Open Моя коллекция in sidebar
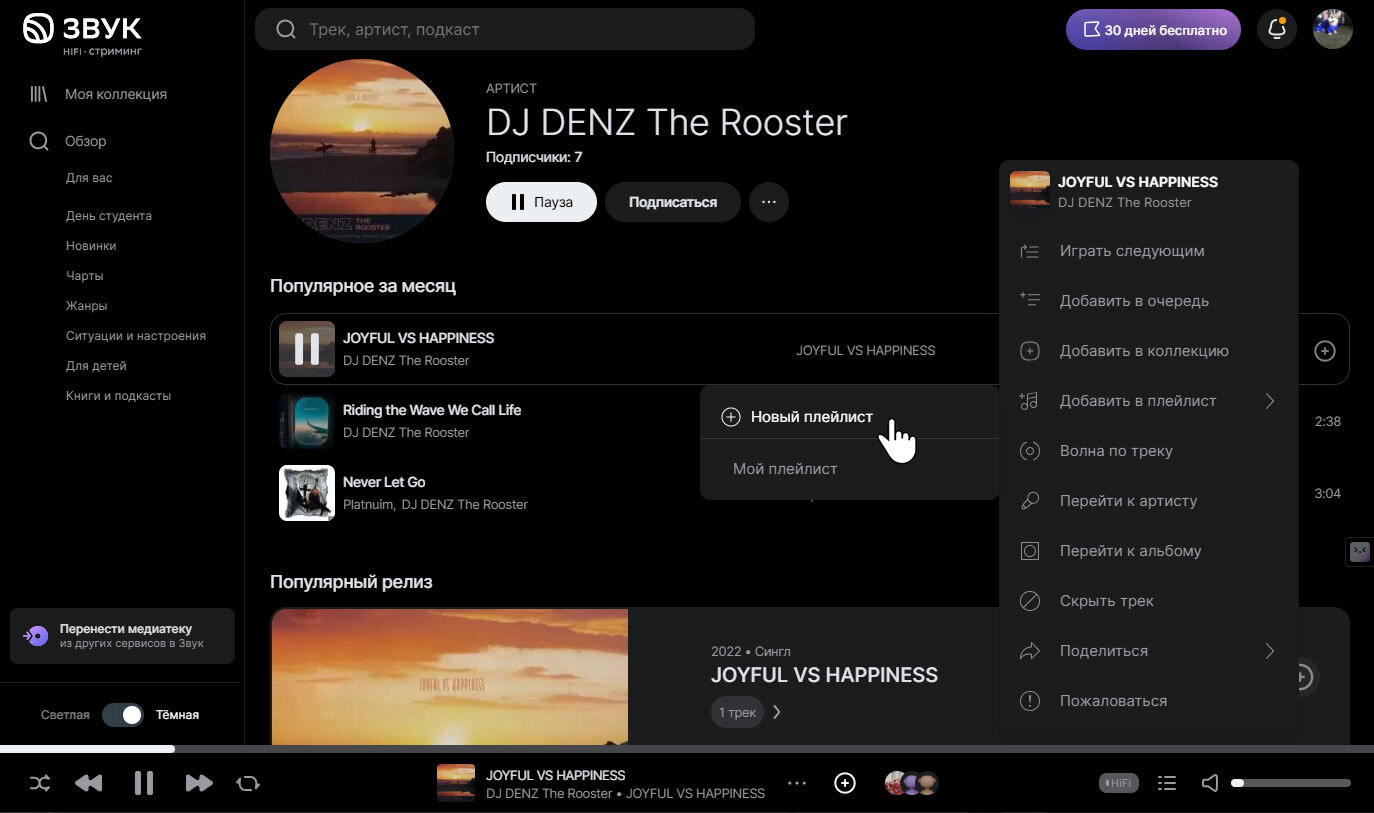 116,94
